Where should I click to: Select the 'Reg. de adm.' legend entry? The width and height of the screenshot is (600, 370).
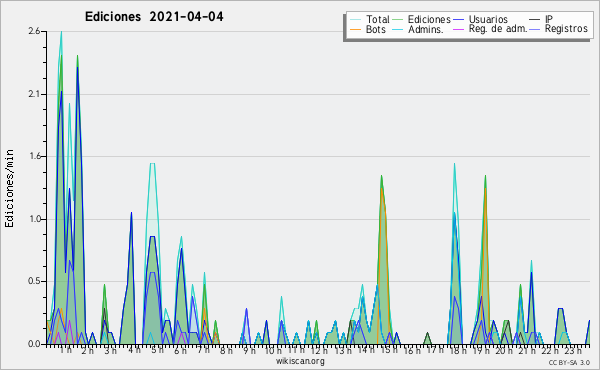pos(498,29)
